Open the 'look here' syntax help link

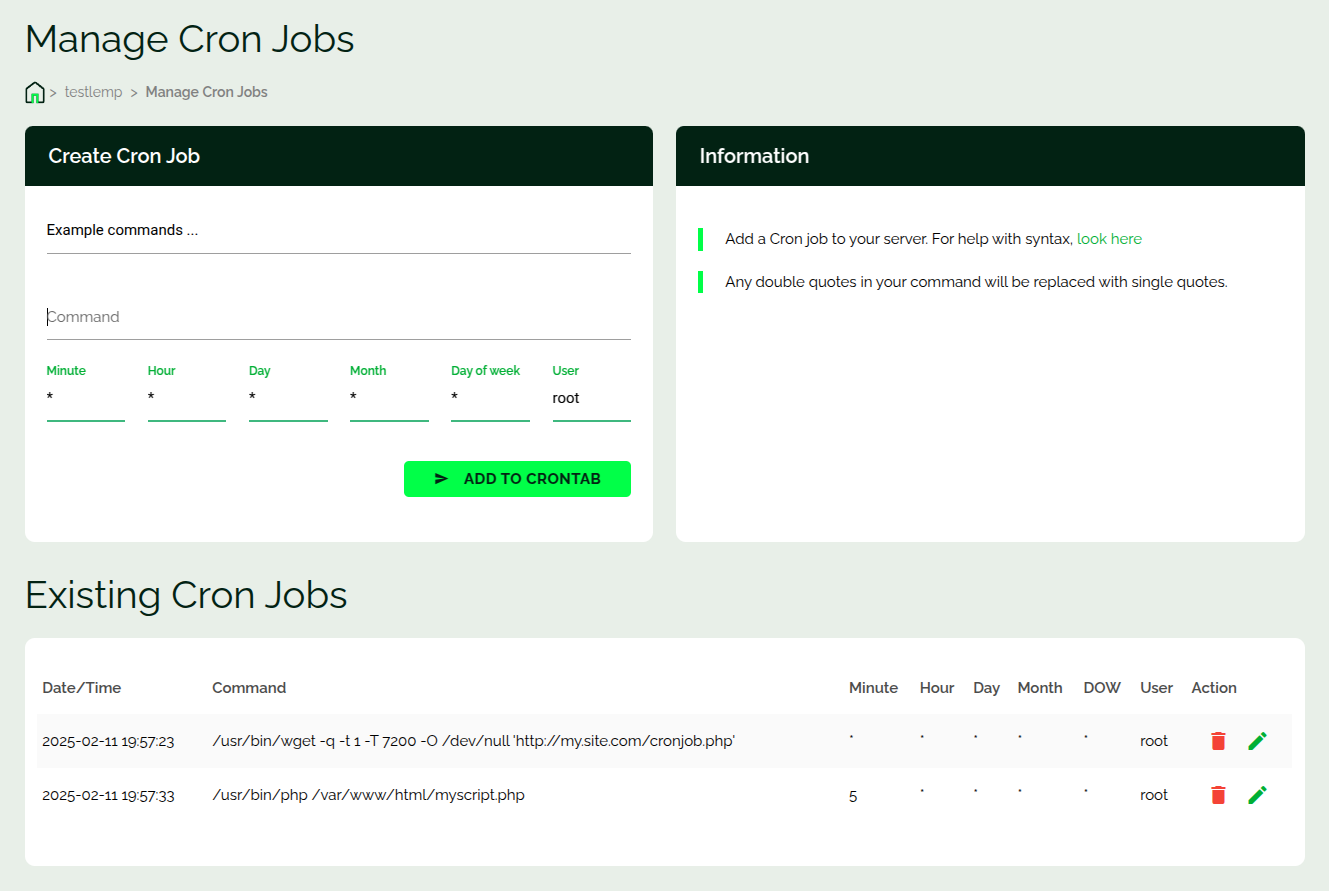(1109, 239)
